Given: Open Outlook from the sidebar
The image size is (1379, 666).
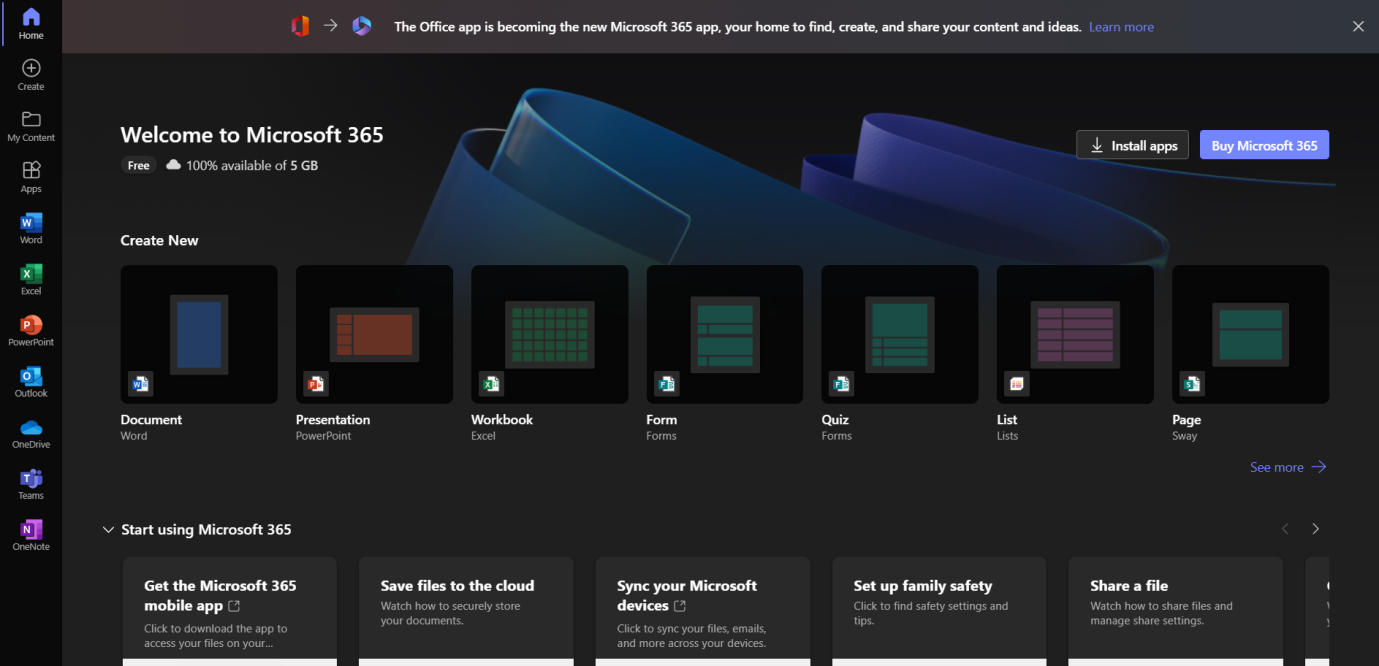Looking at the screenshot, I should click(31, 380).
